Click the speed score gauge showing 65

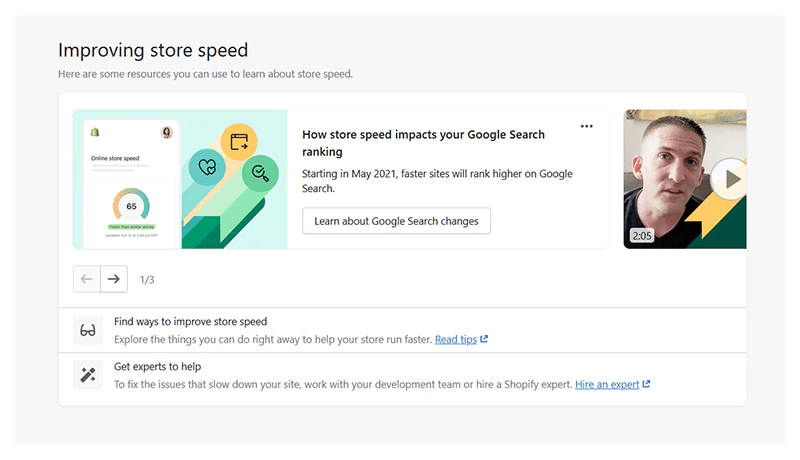click(x=131, y=205)
